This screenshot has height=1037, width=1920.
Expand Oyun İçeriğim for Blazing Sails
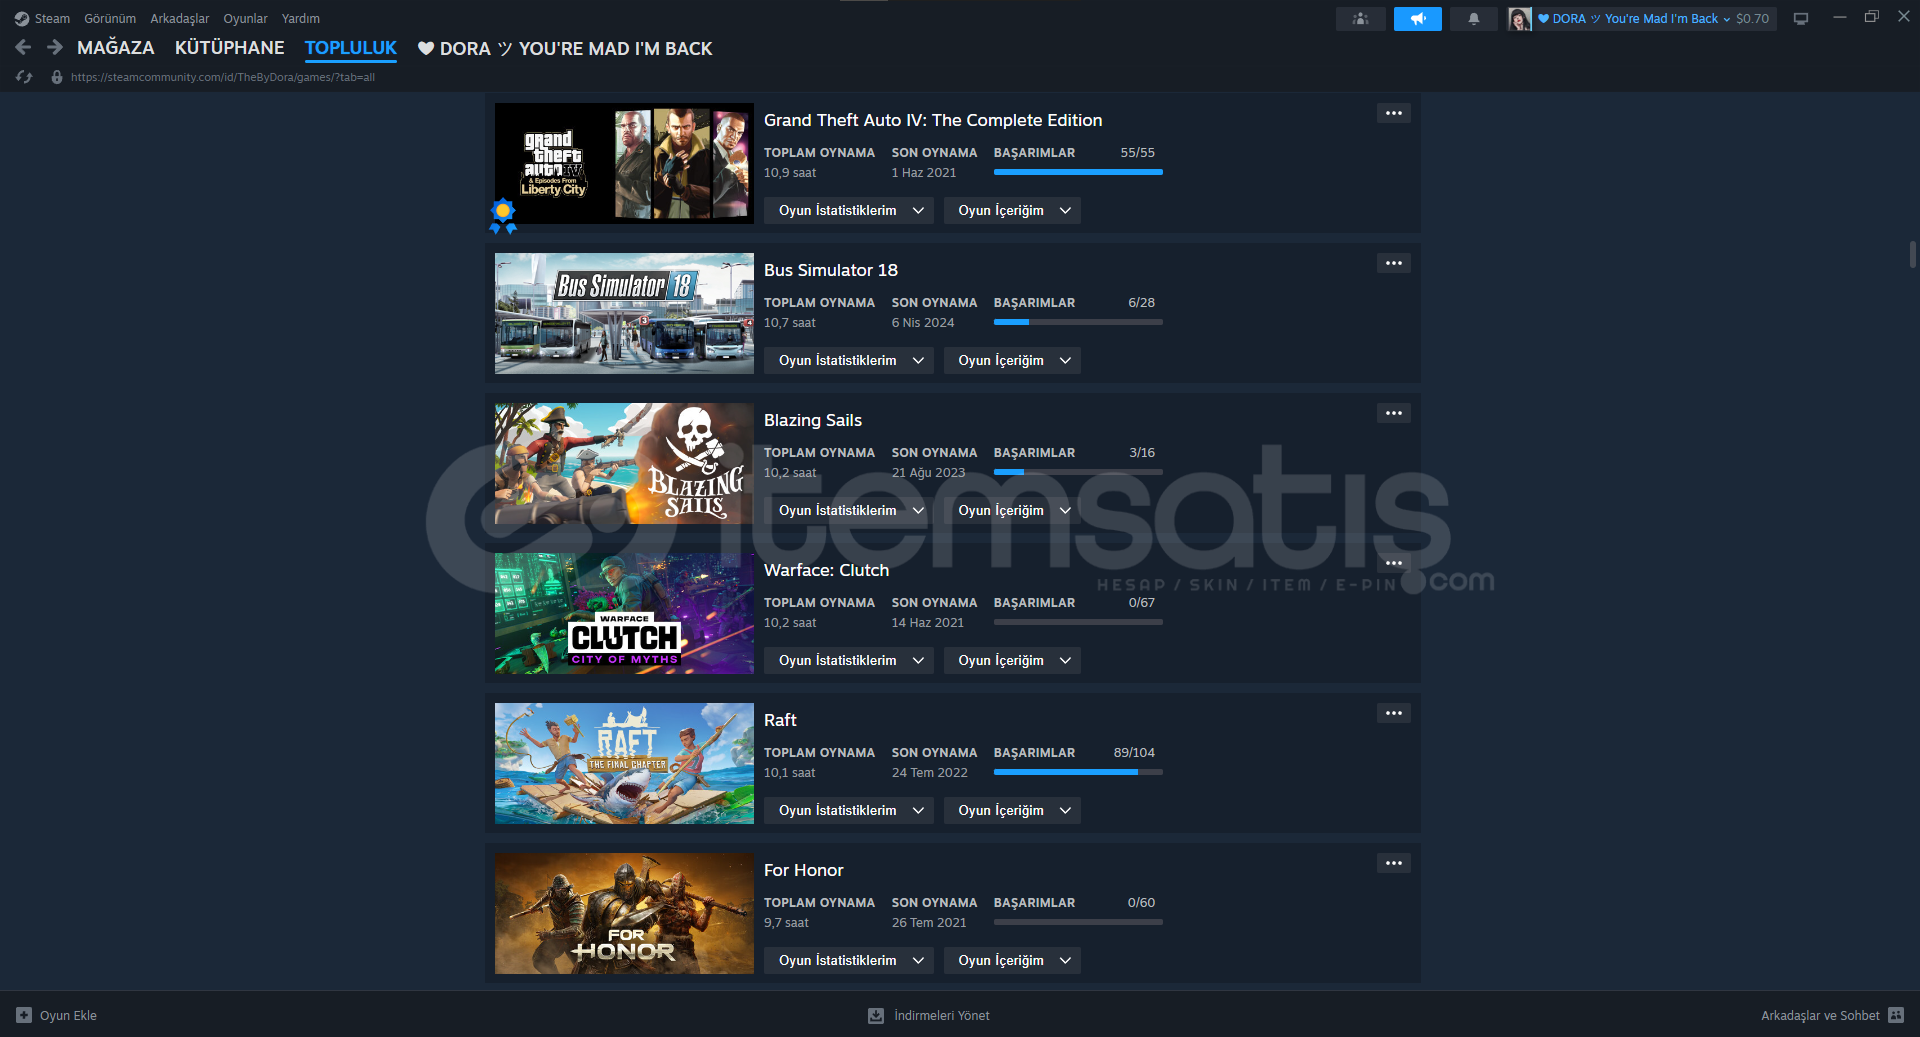[x=1012, y=510]
